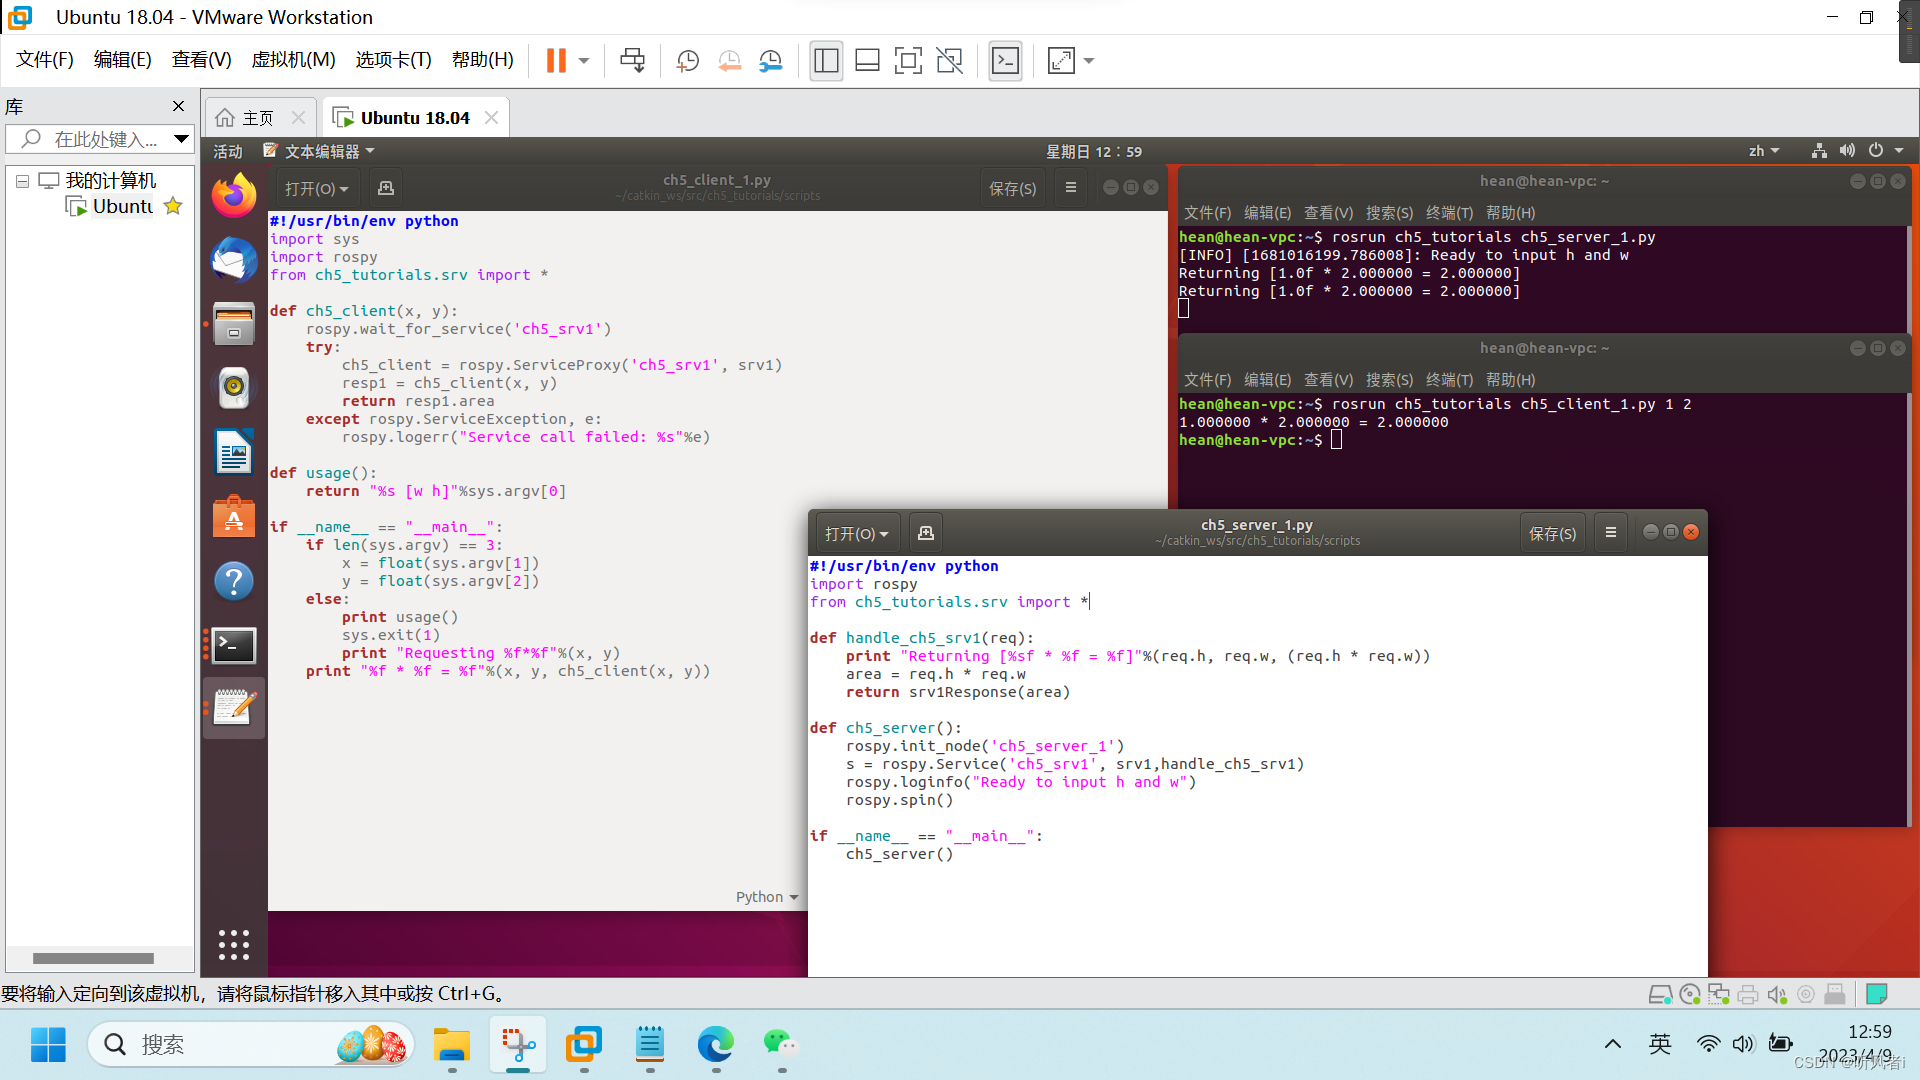1920x1080 pixels.
Task: Pause the virtual machine with the orange pause icon
Action: 556,61
